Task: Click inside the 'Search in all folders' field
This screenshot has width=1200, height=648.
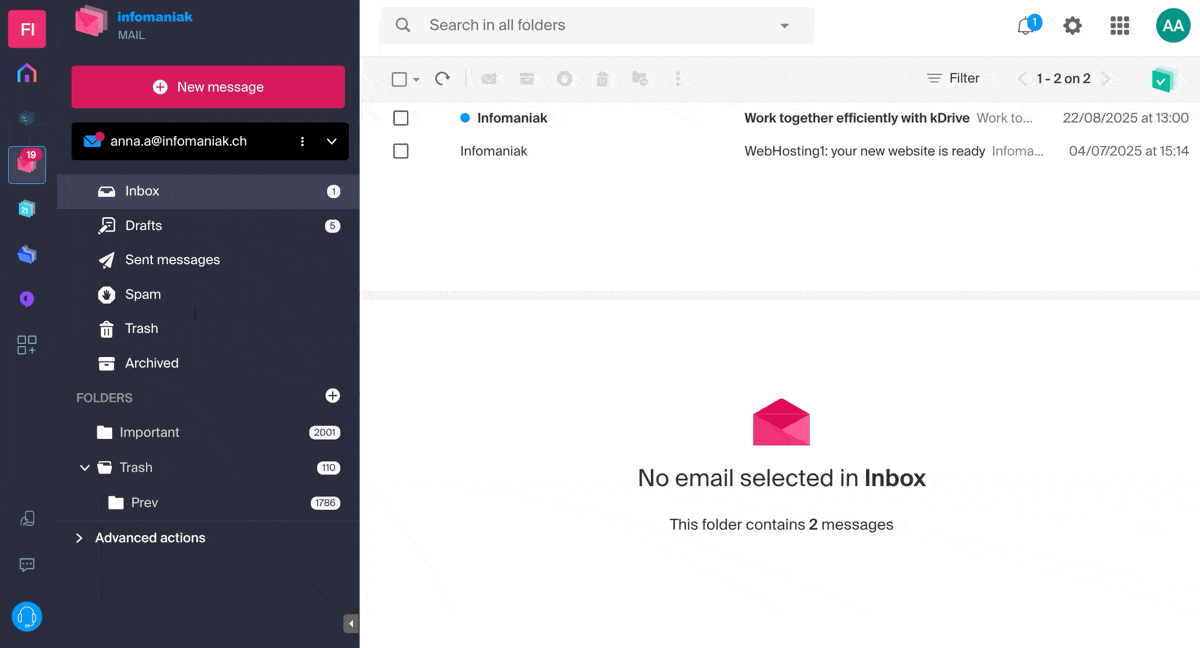Action: click(597, 26)
